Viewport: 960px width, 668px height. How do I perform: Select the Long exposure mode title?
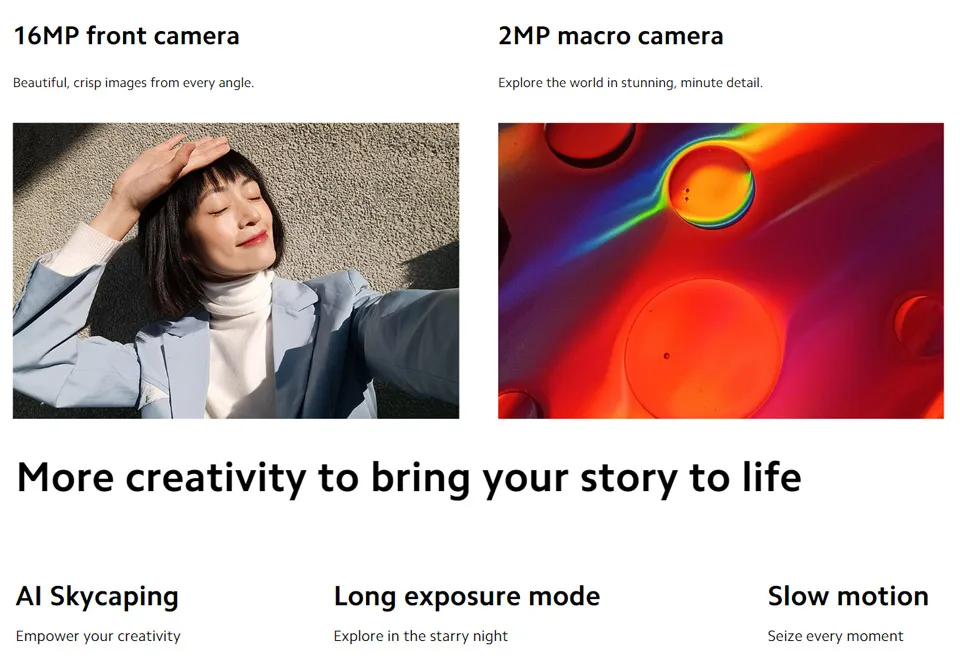467,596
